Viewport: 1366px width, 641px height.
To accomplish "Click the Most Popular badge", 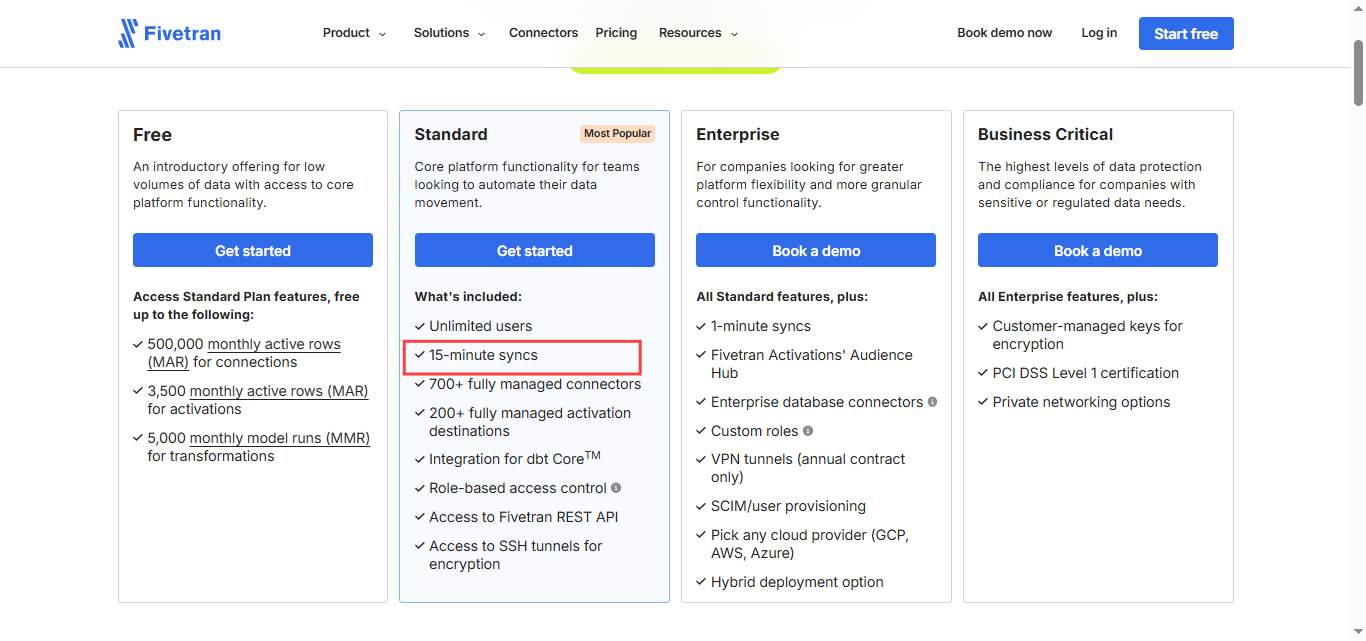I will [617, 133].
